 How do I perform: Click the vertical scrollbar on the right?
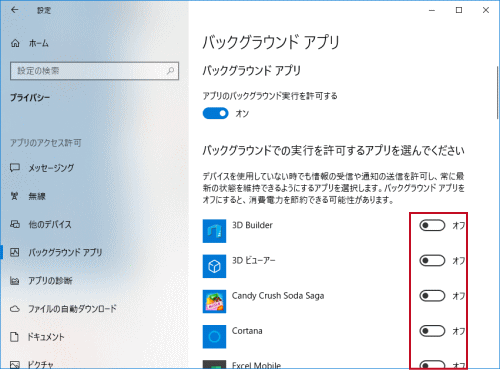click(x=497, y=93)
